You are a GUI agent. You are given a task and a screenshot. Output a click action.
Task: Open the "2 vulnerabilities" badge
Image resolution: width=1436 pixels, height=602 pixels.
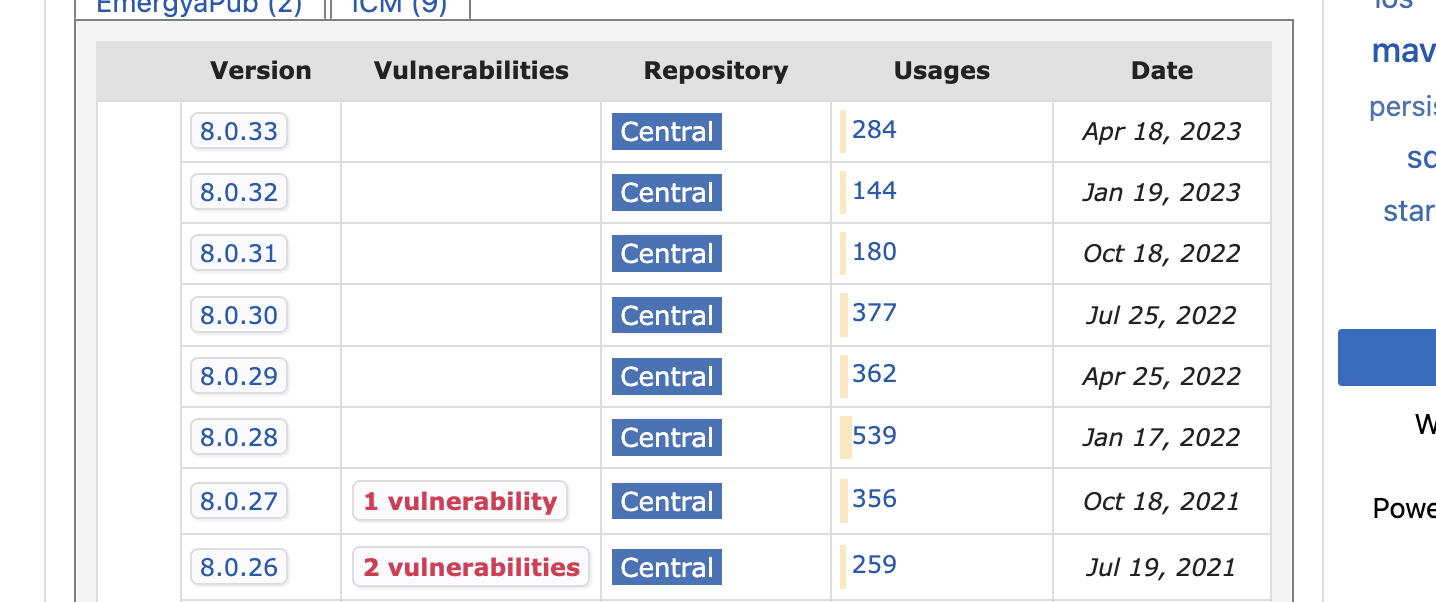pyautogui.click(x=471, y=567)
